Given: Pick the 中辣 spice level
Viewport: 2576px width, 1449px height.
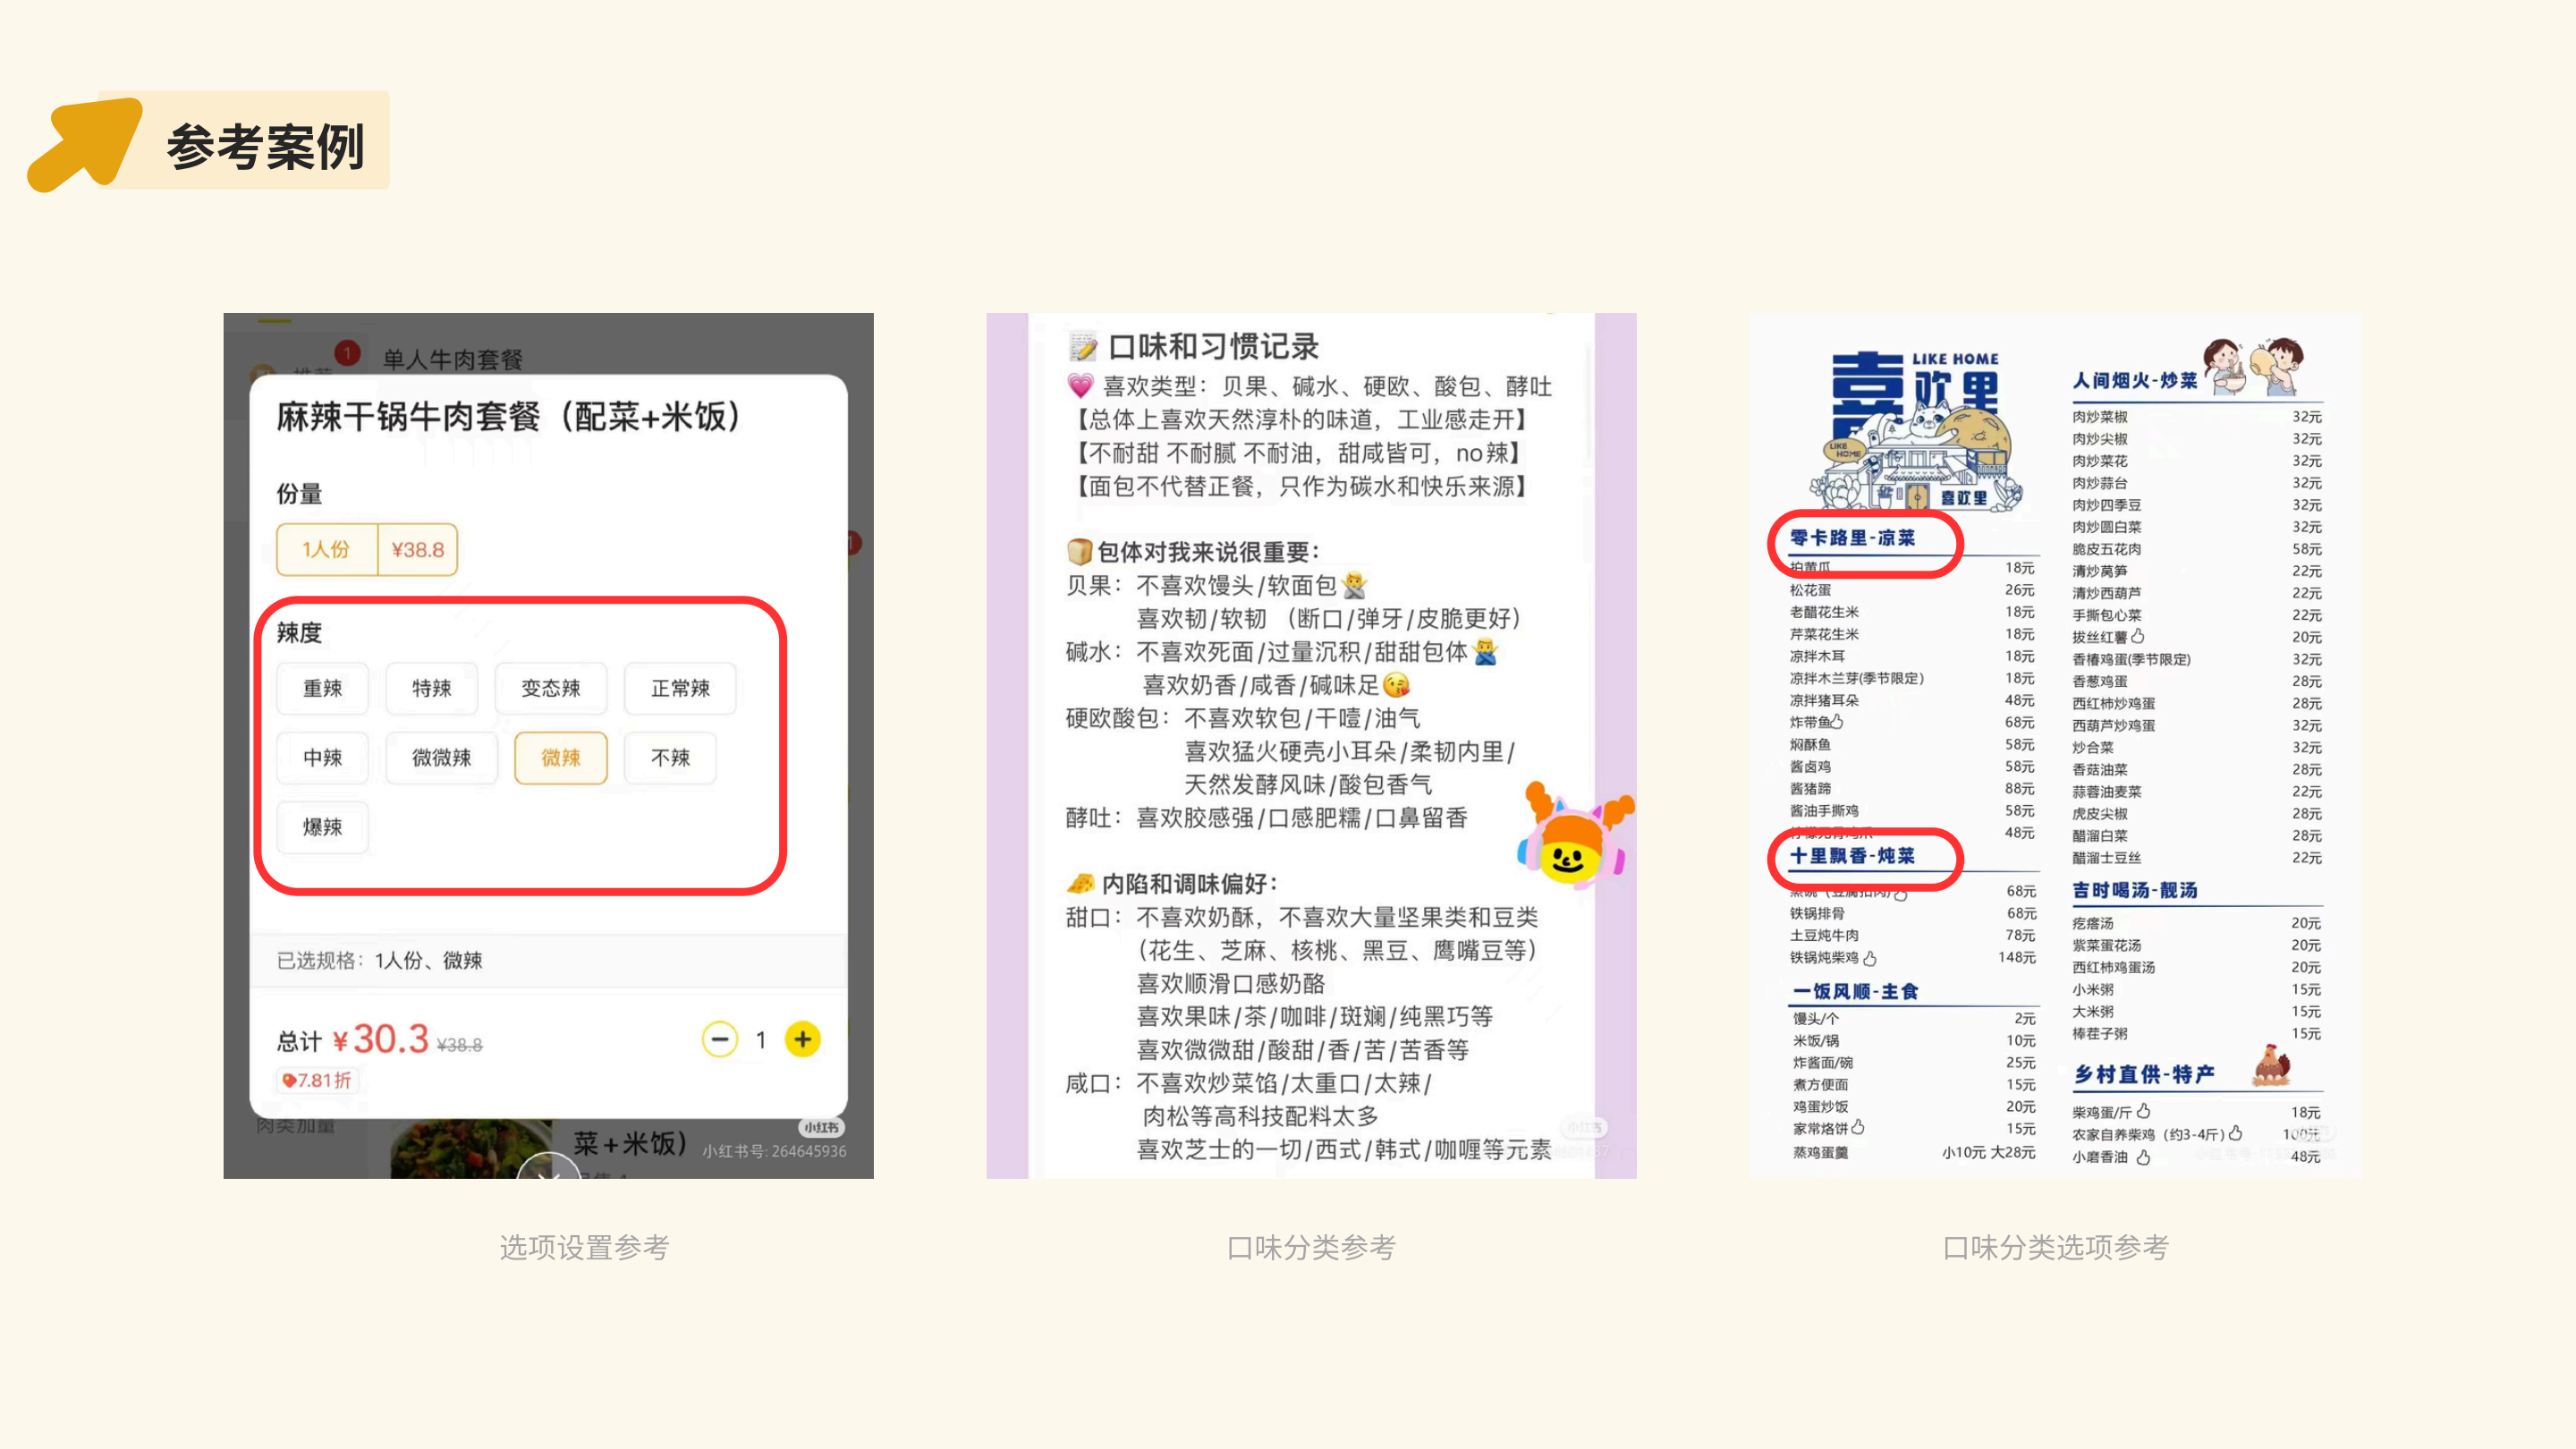Looking at the screenshot, I should pyautogui.click(x=322, y=758).
